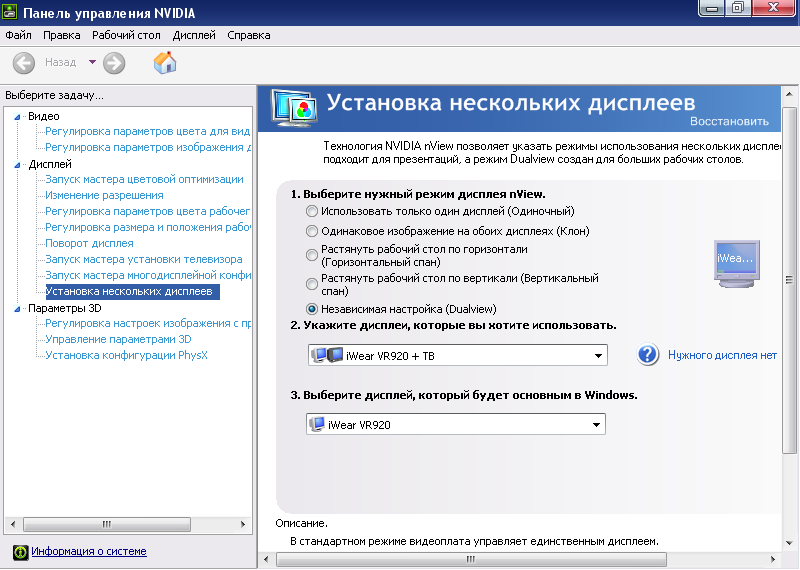Open Запуск мастера многодисплейной конфигурации
This screenshot has width=800, height=570.
148,275
